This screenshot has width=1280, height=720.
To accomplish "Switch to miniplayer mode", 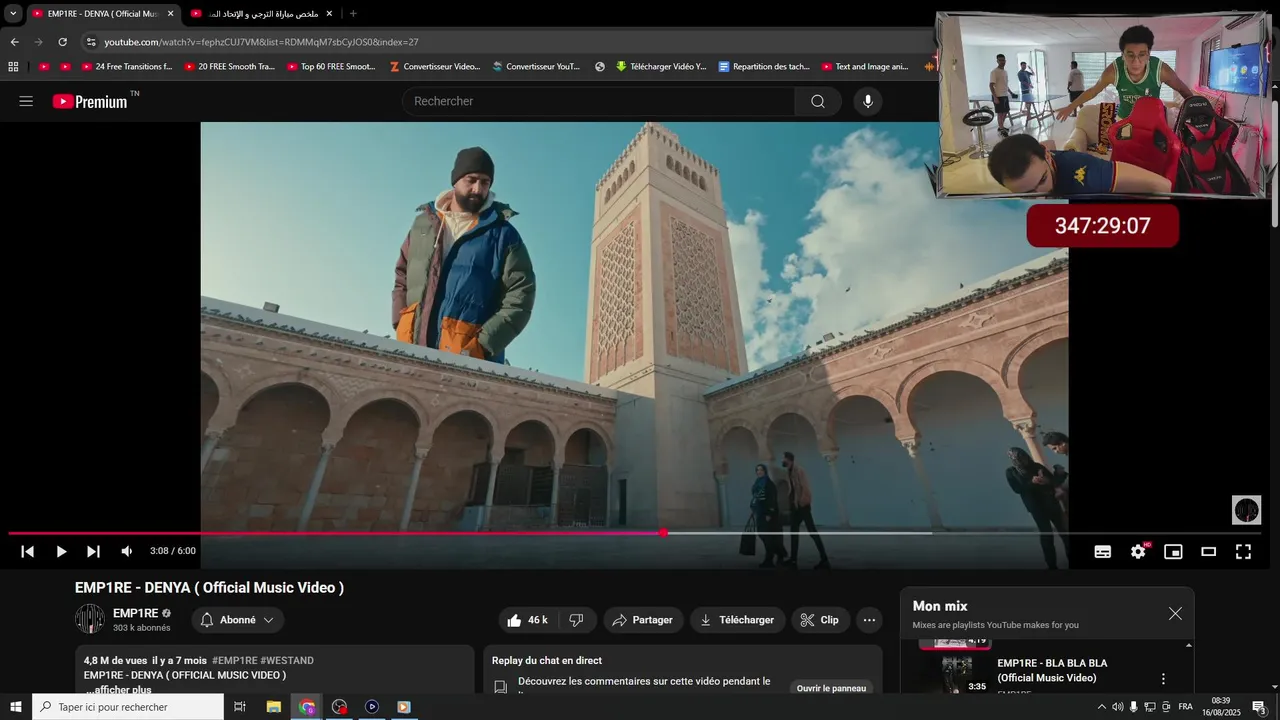I will pyautogui.click(x=1173, y=551).
